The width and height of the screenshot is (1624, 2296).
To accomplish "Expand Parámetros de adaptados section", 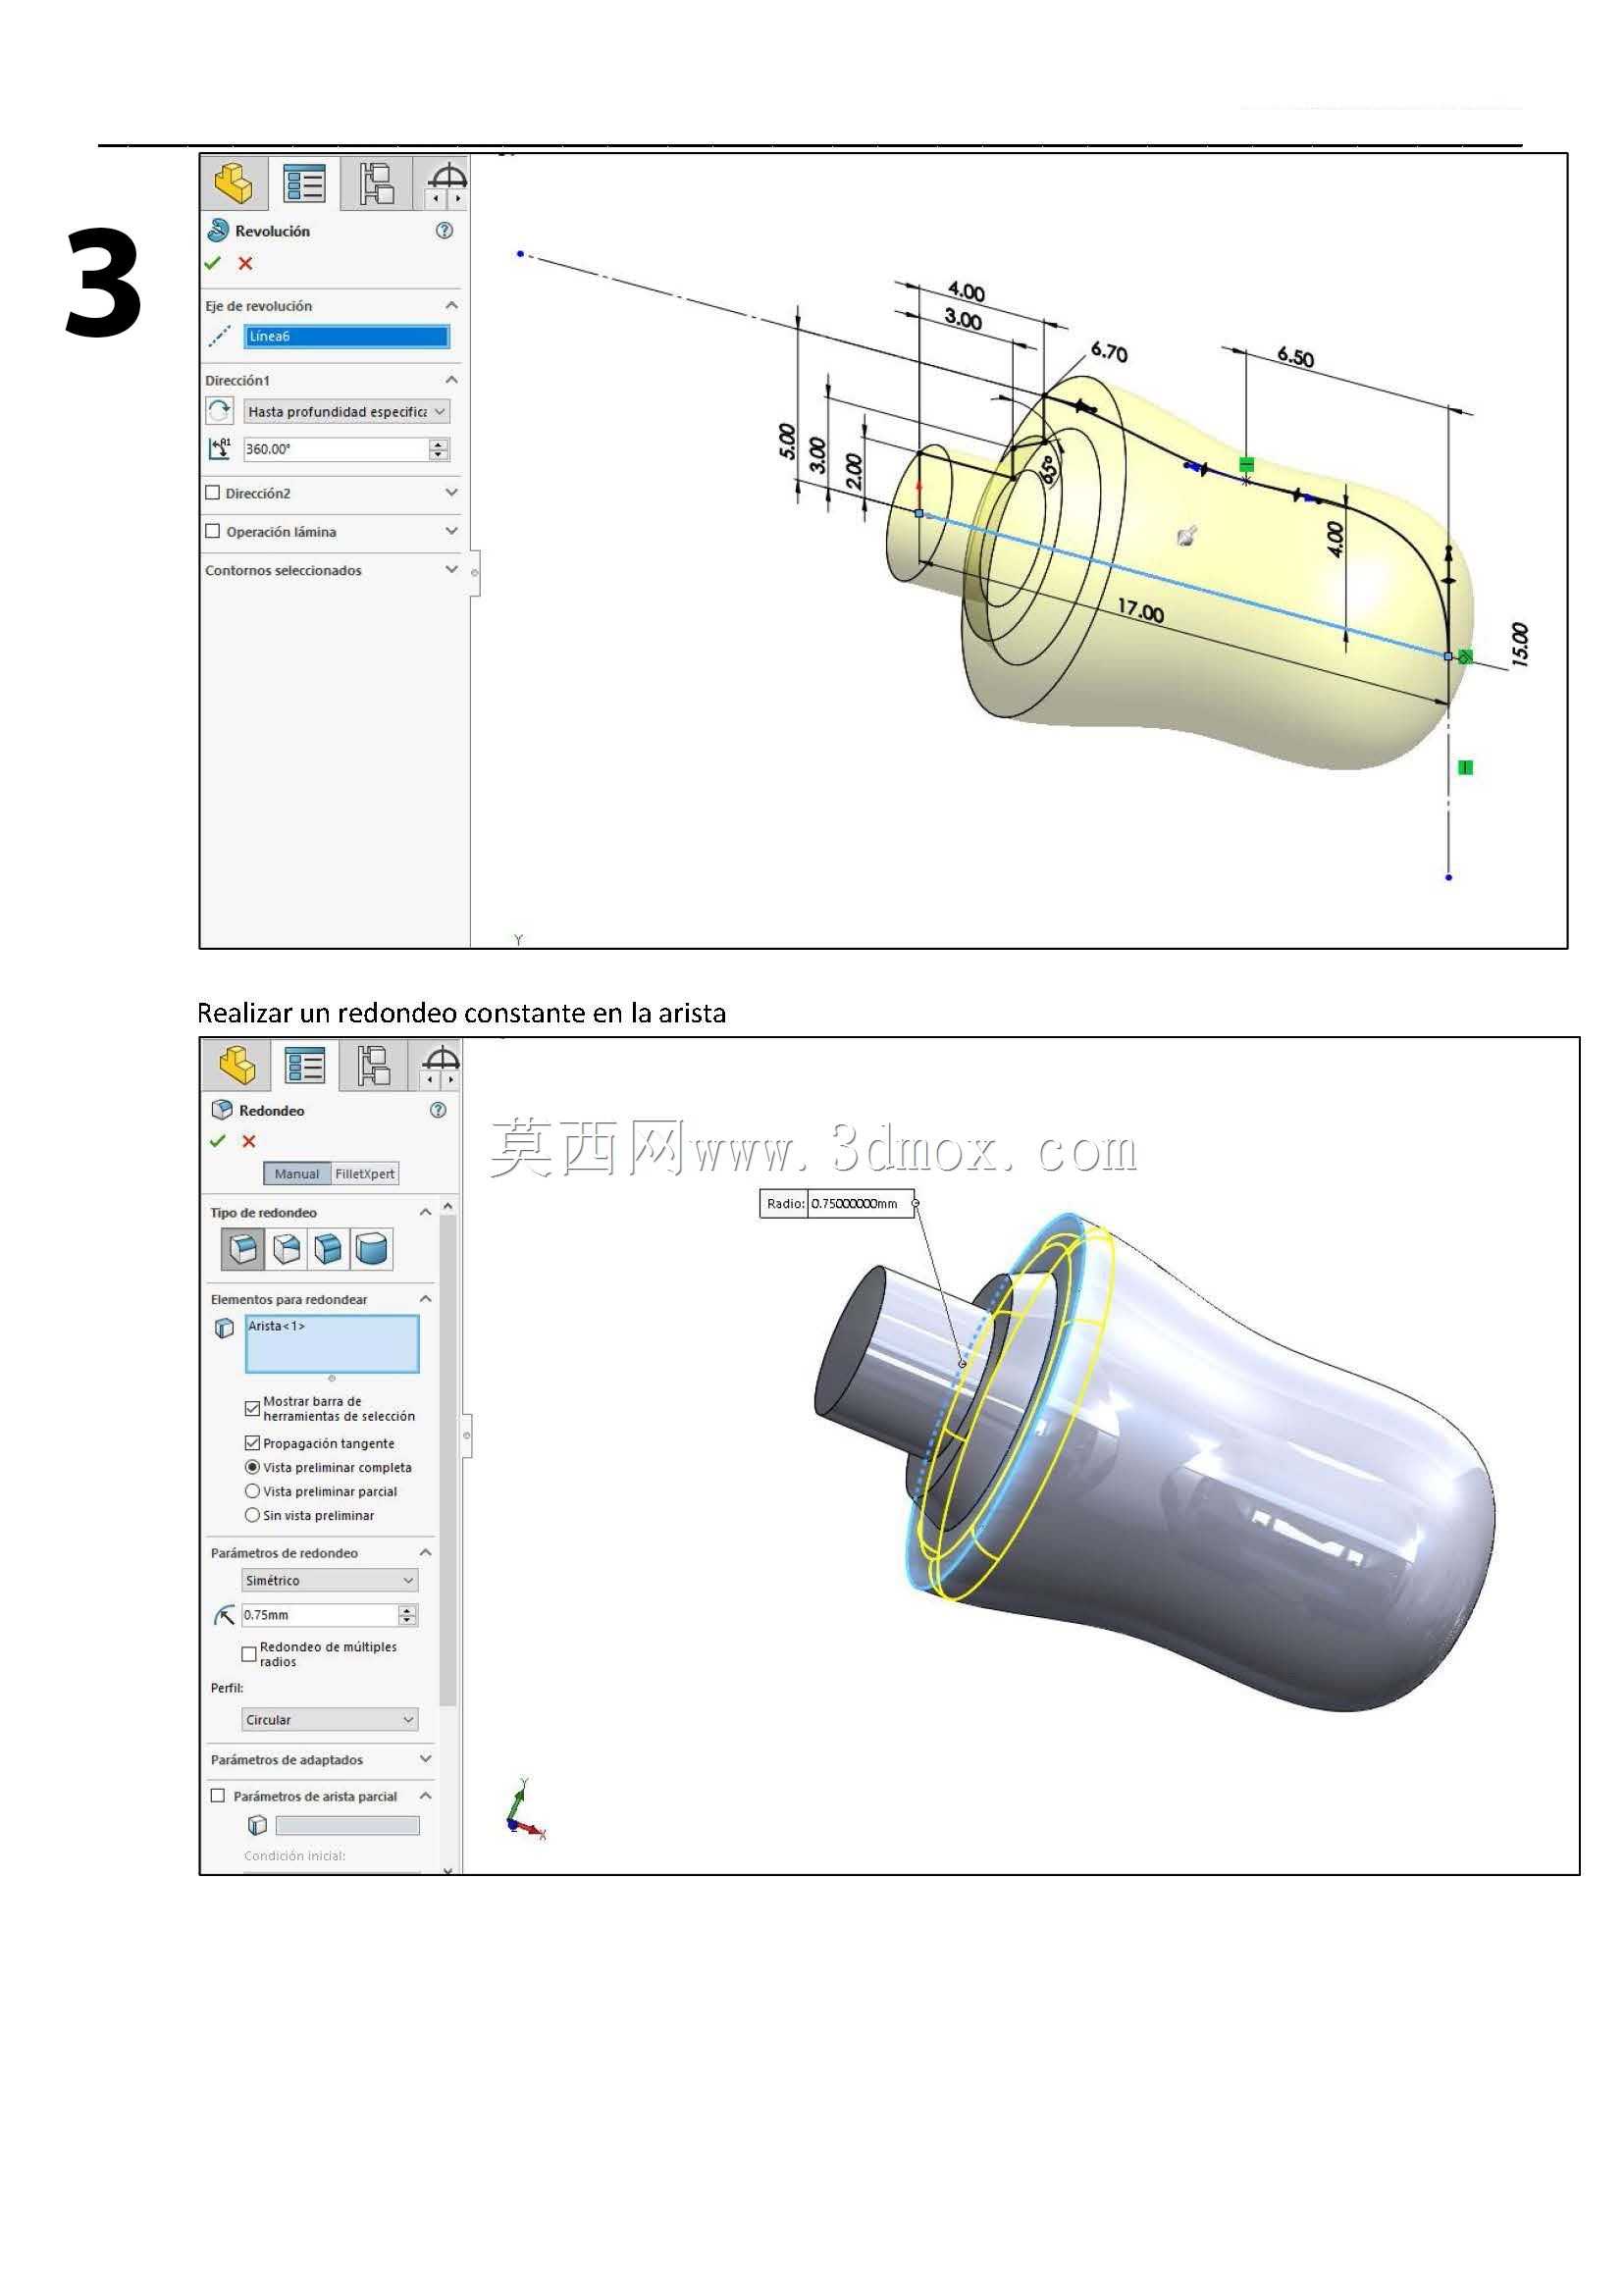I will (426, 1759).
